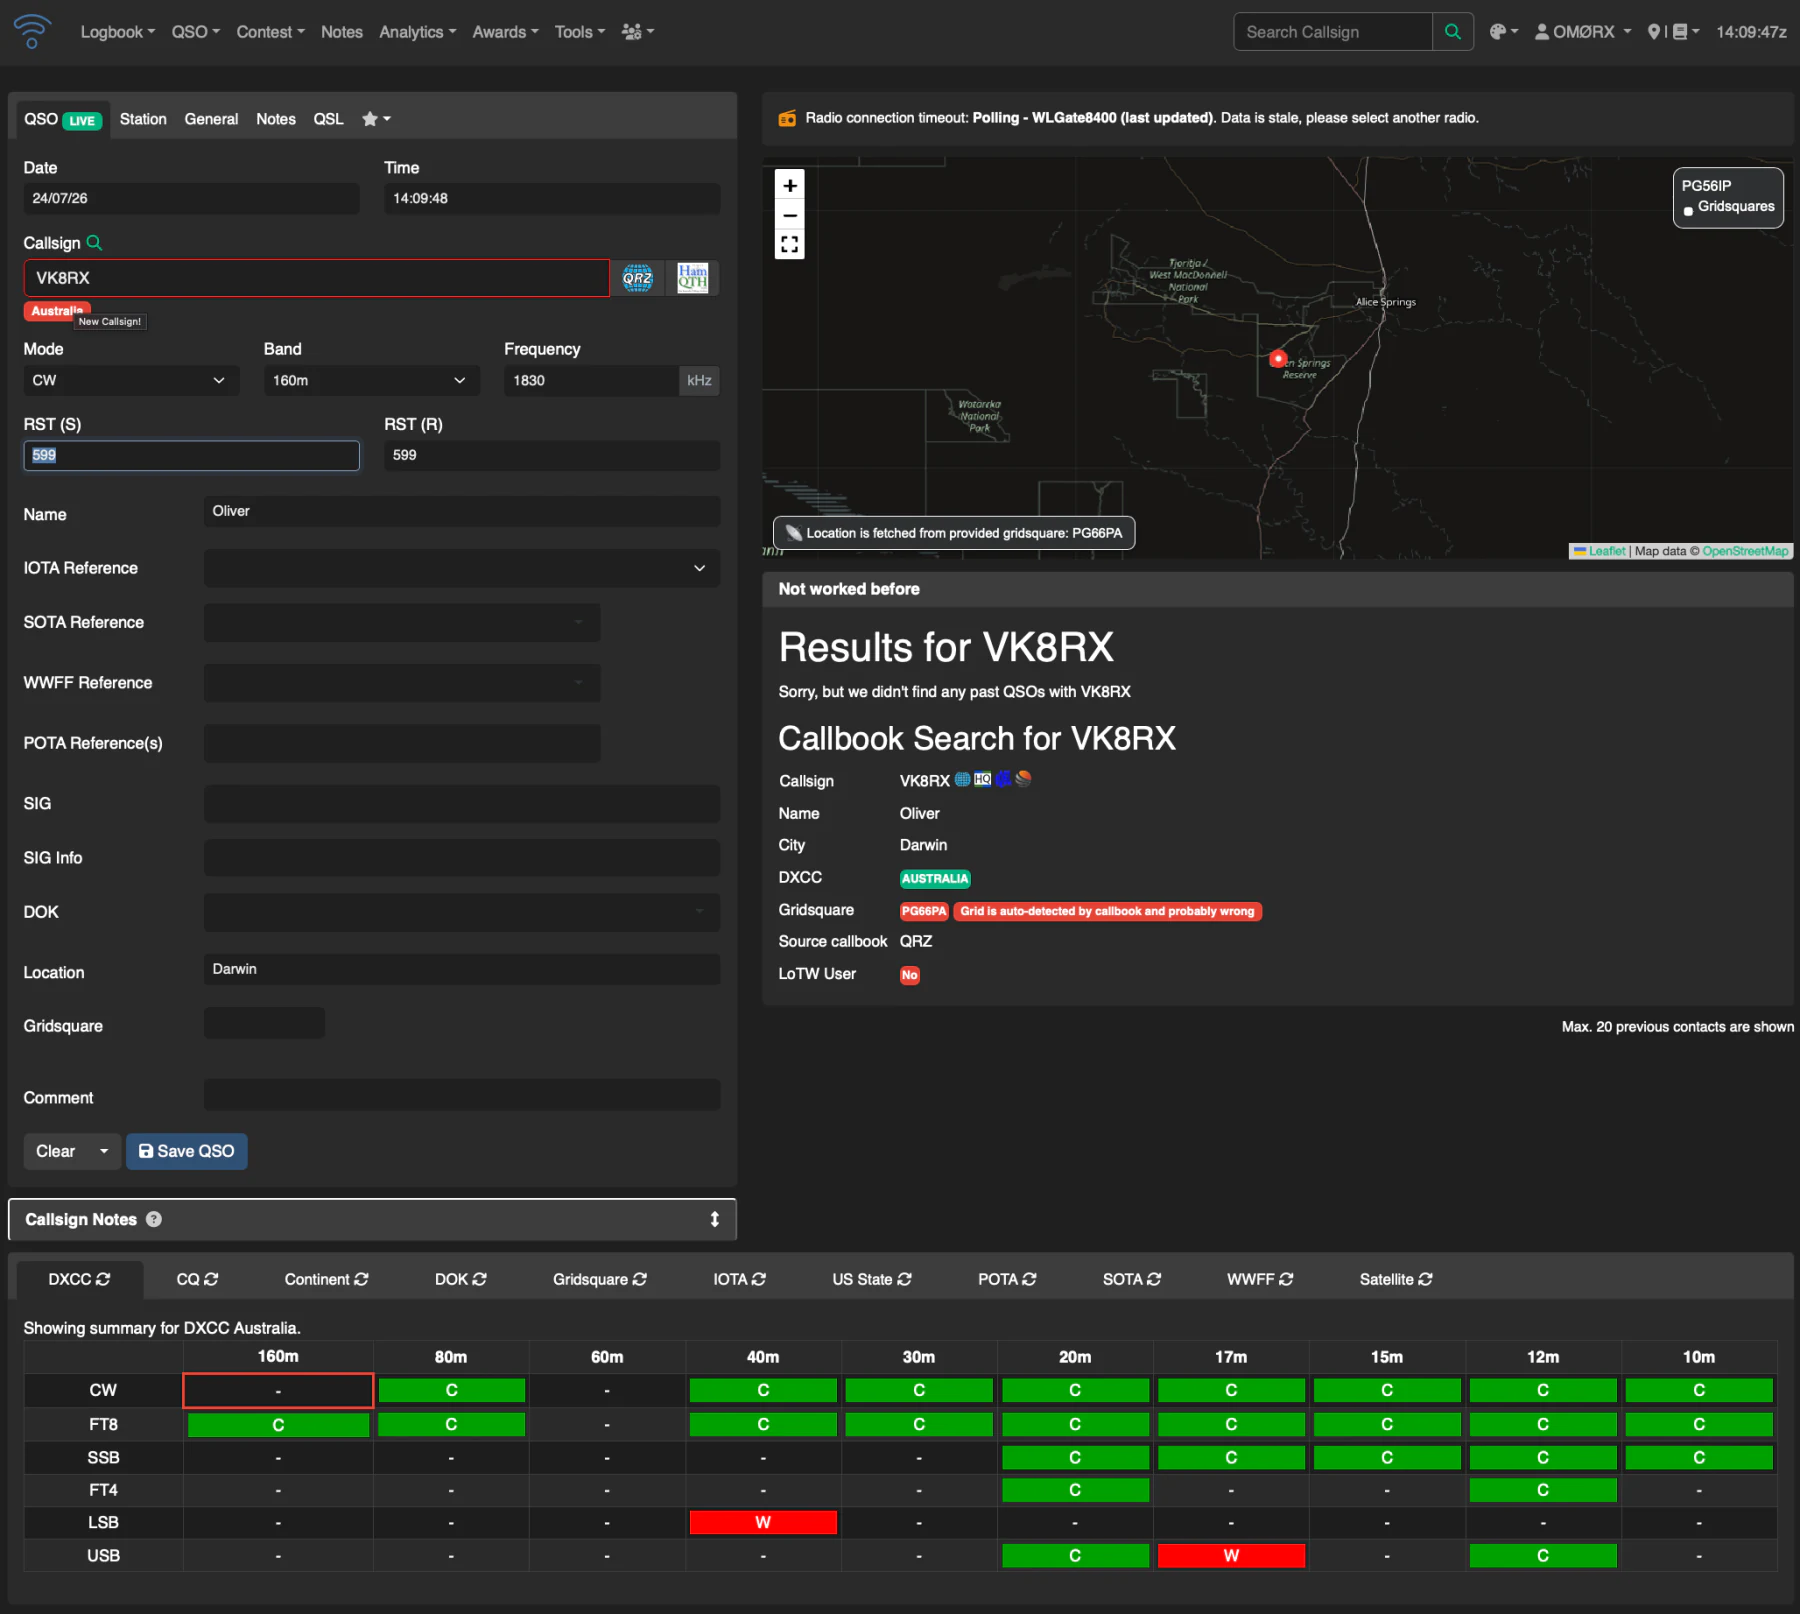Switch to the Satellite summary tab
Screen dimensions: 1800x1614
pyautogui.click(x=1396, y=1279)
